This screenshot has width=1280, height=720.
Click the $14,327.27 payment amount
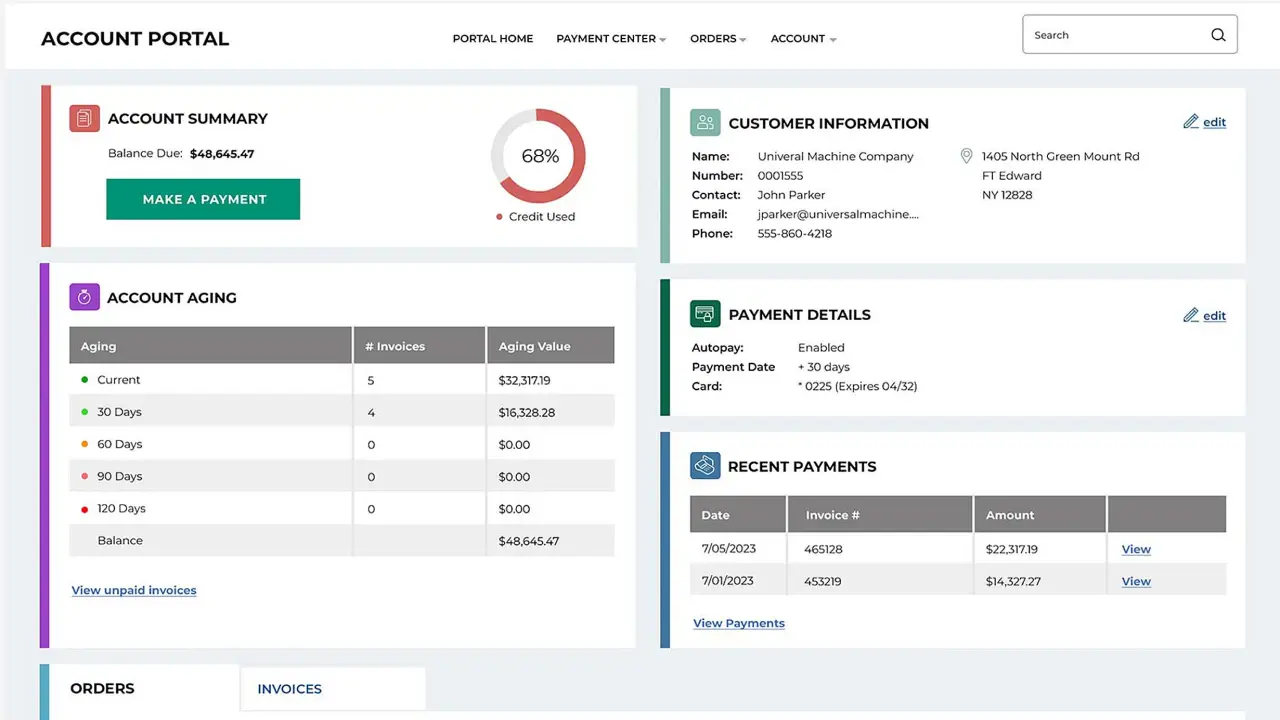(1013, 581)
